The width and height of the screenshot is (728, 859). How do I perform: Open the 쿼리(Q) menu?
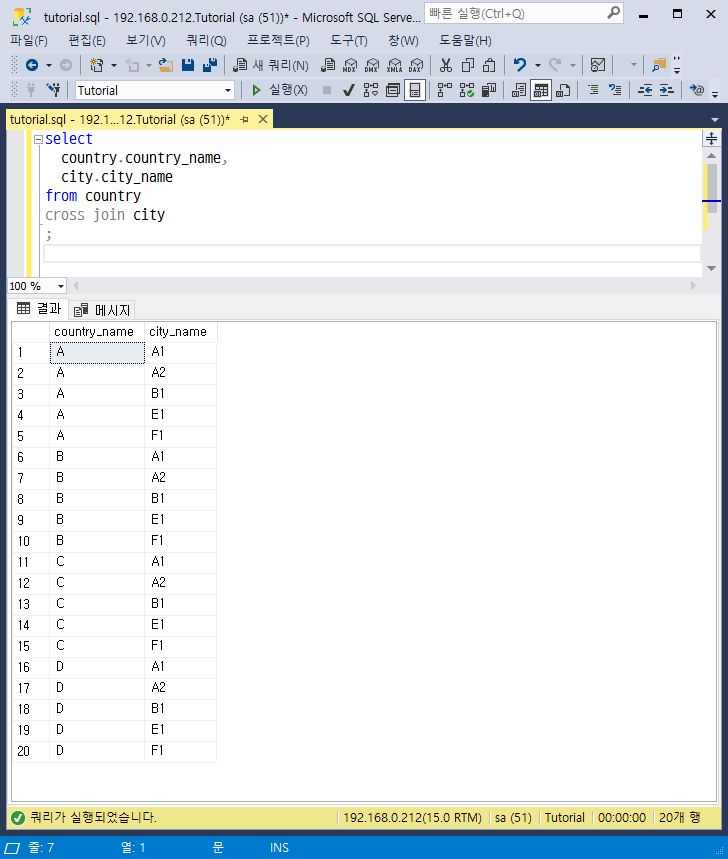pos(206,41)
